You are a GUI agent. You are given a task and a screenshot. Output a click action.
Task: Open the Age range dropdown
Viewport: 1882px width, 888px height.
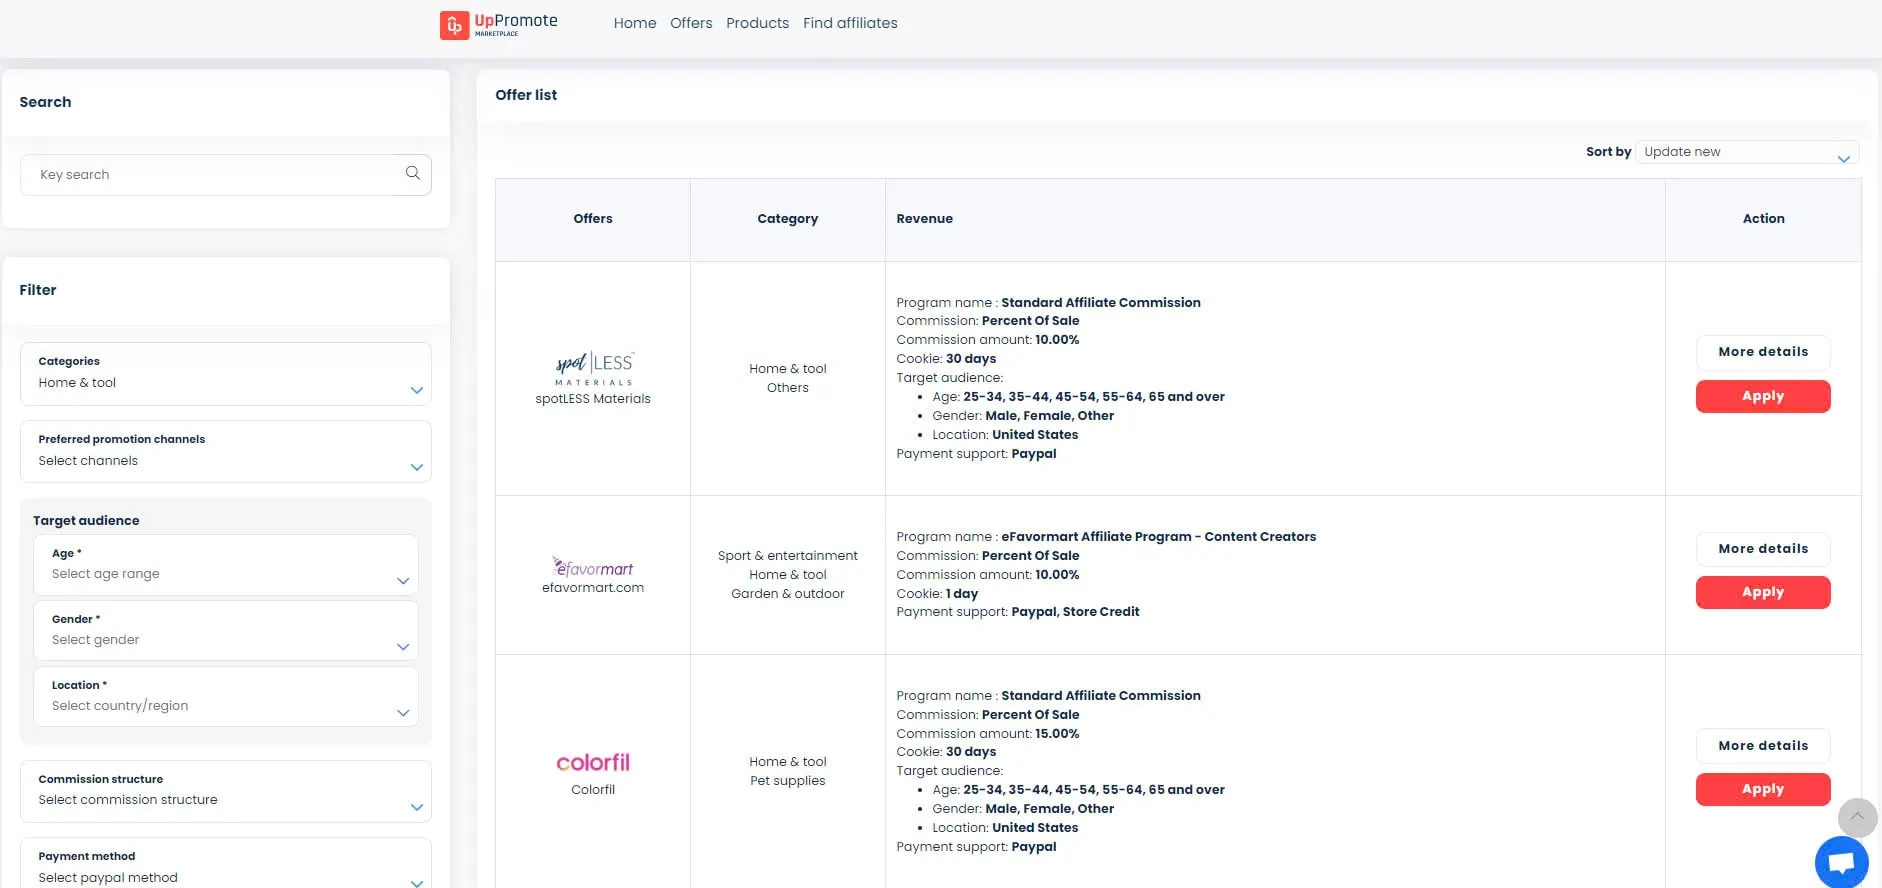pos(226,565)
